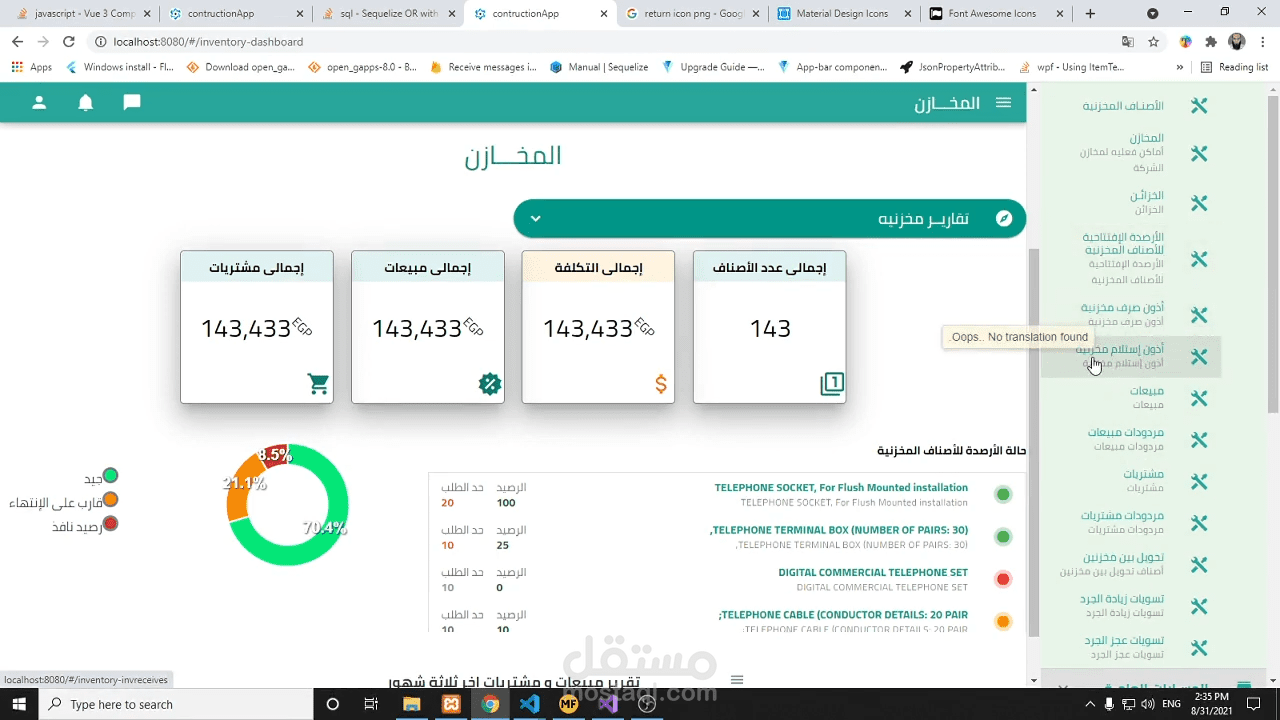Toggle the جيد legend entry of donut chart
1280x720 pixels.
coord(101,477)
